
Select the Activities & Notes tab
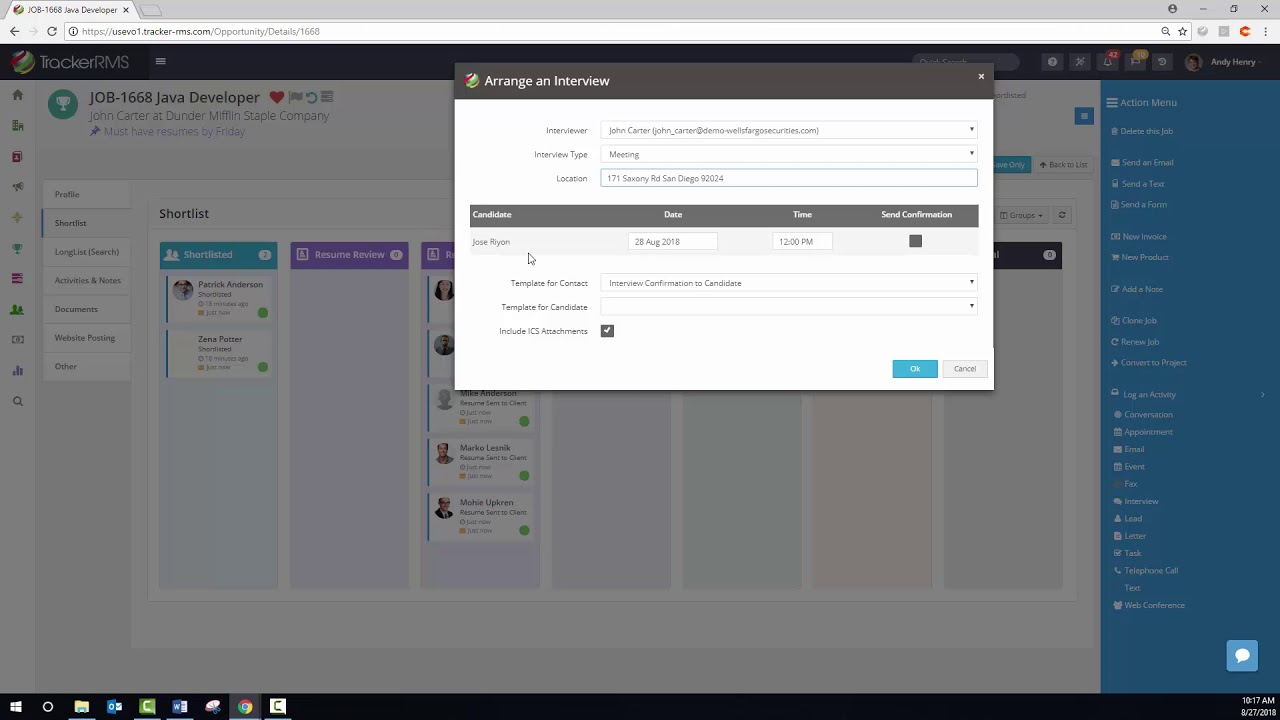[87, 280]
